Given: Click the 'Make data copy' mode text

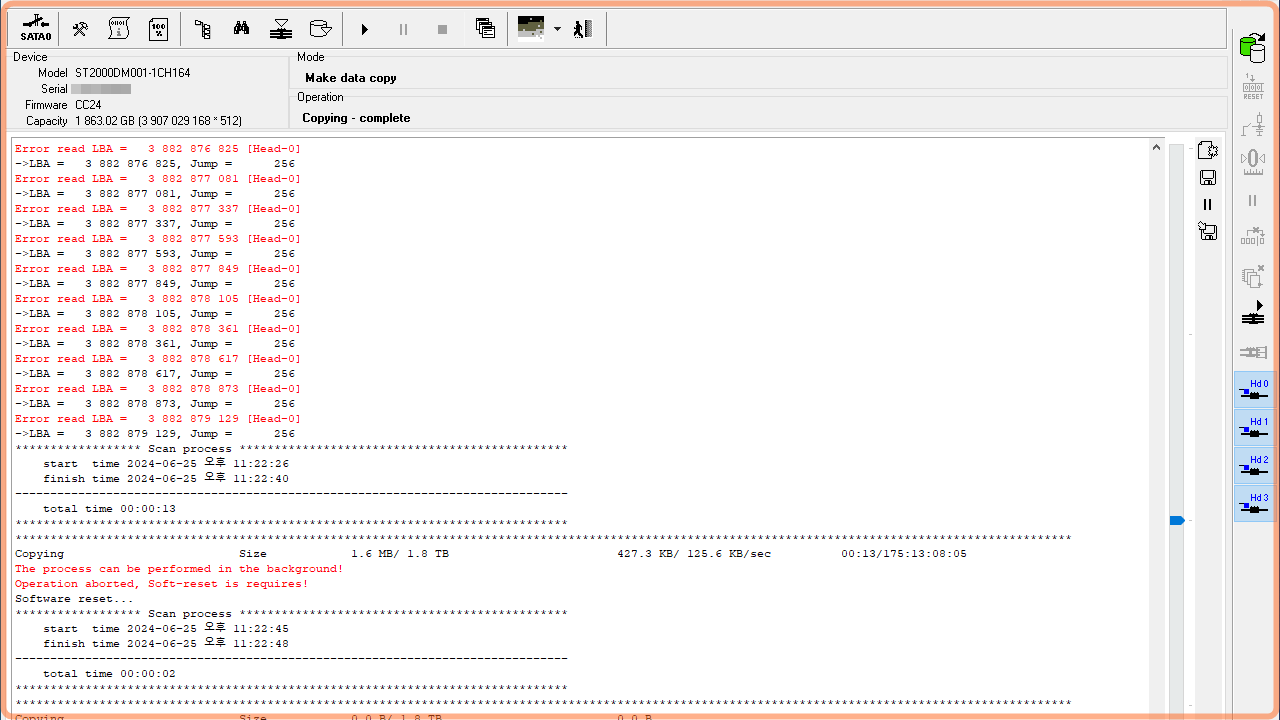Looking at the screenshot, I should point(351,78).
